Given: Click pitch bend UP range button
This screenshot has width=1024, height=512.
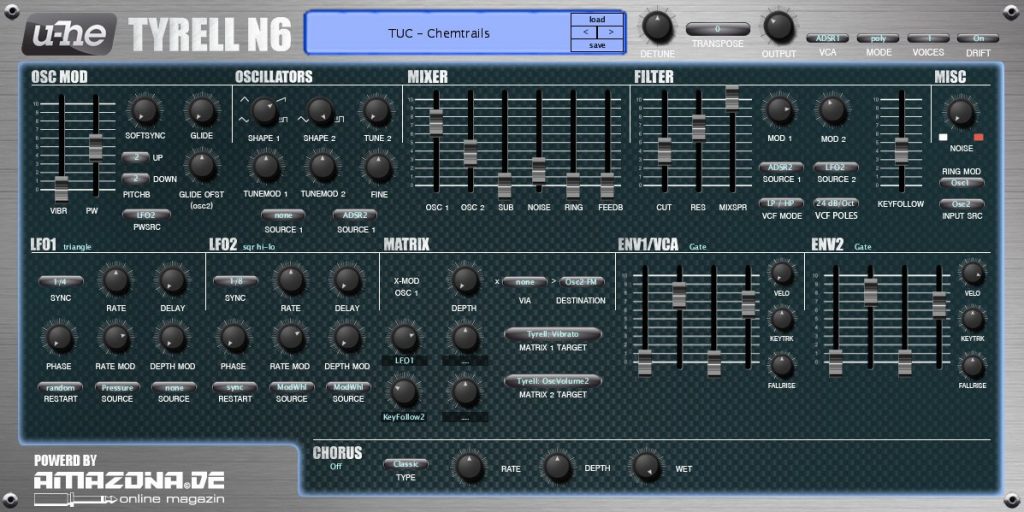Looking at the screenshot, I should pos(136,157).
